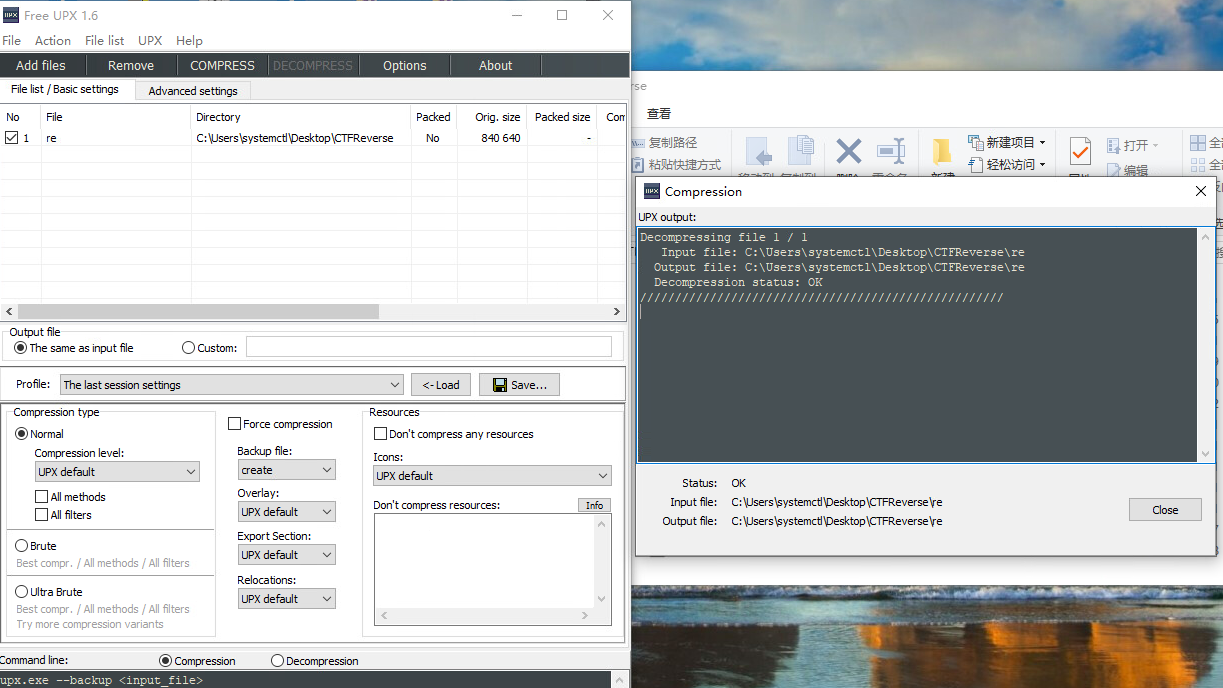Click the Compression dialog title icon
Screen dimensions: 1223x688
click(651, 191)
